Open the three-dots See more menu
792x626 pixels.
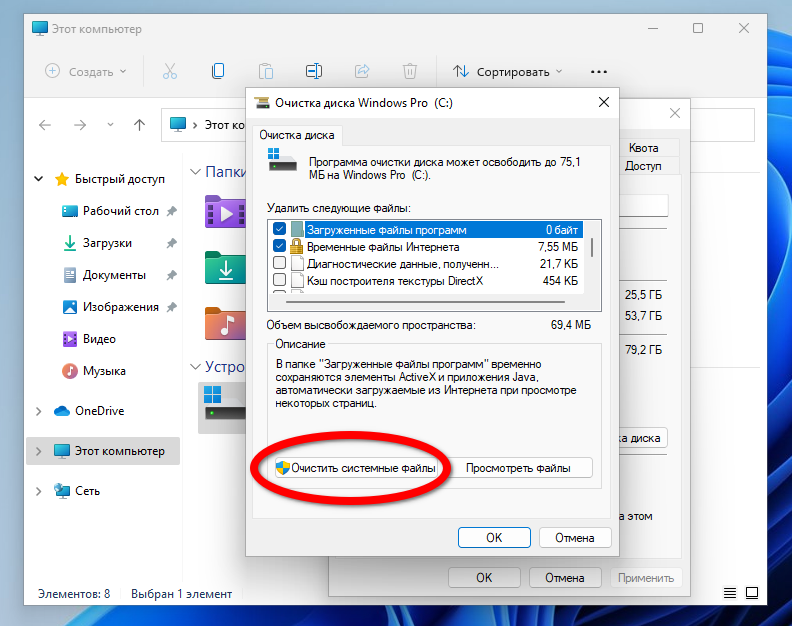(599, 72)
